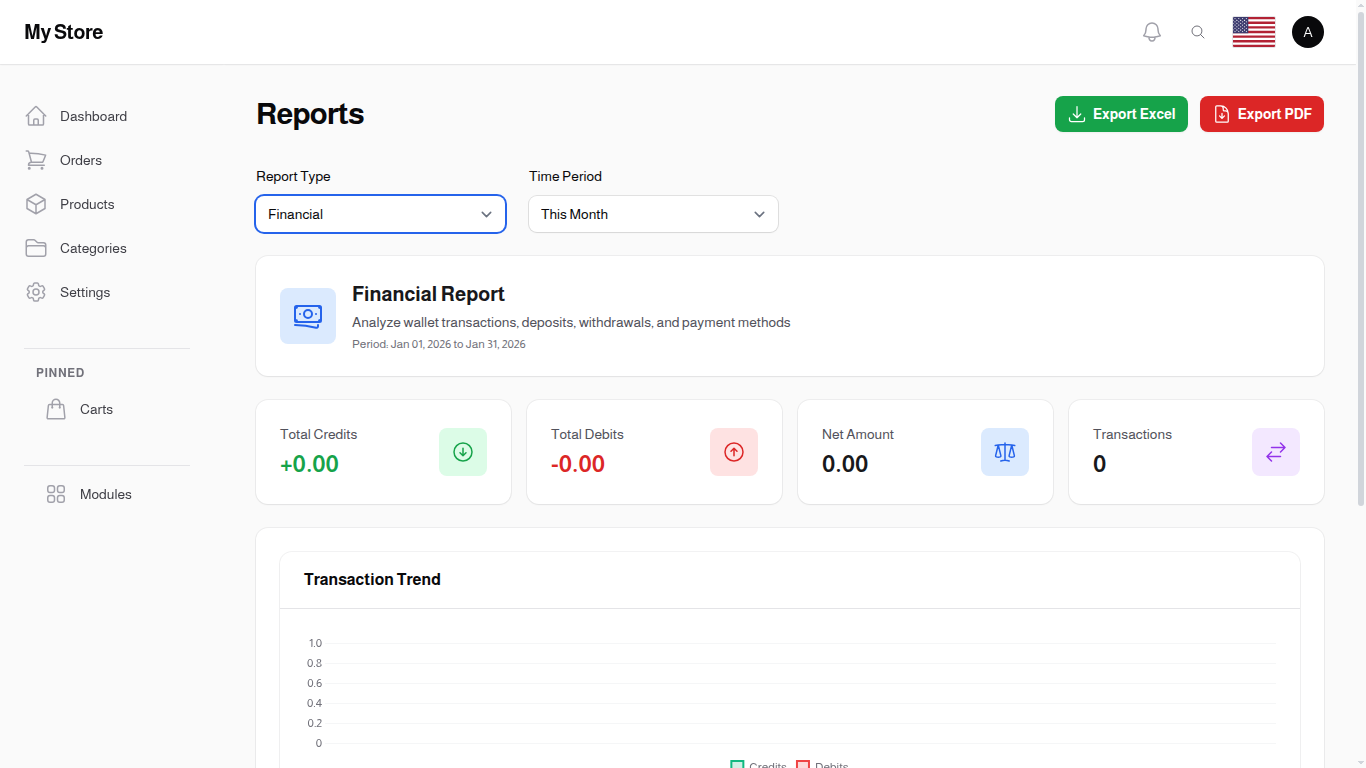Click the Settings gear icon
This screenshot has width=1366, height=768.
pos(36,292)
